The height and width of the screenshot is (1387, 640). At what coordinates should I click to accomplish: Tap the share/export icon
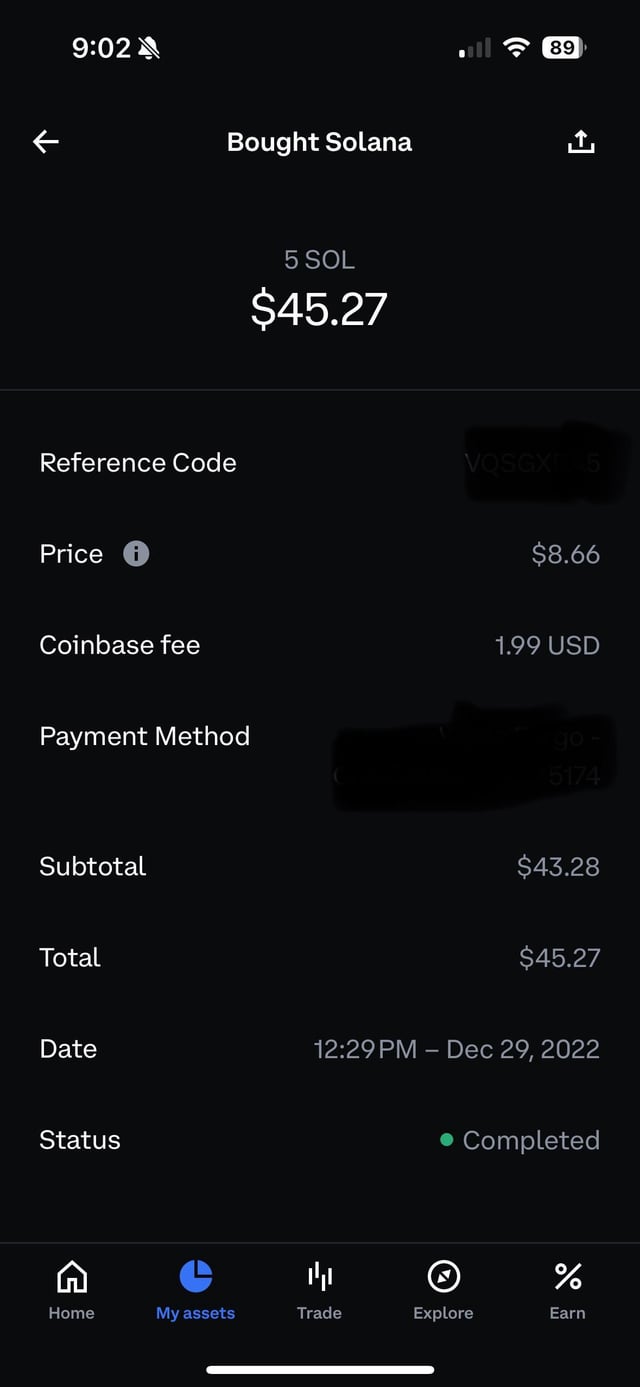[x=581, y=142]
